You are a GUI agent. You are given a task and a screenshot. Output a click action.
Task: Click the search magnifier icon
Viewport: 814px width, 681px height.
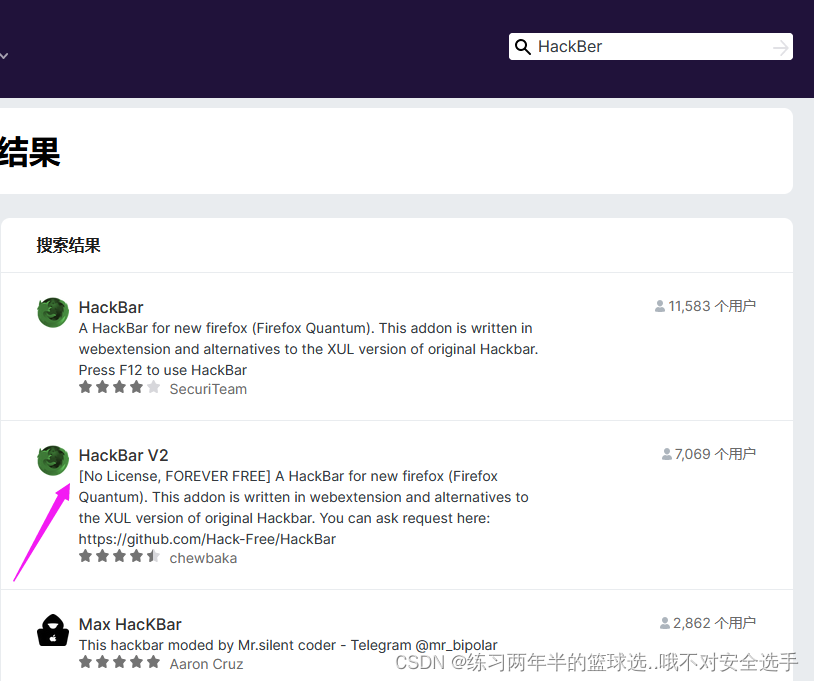click(x=523, y=47)
